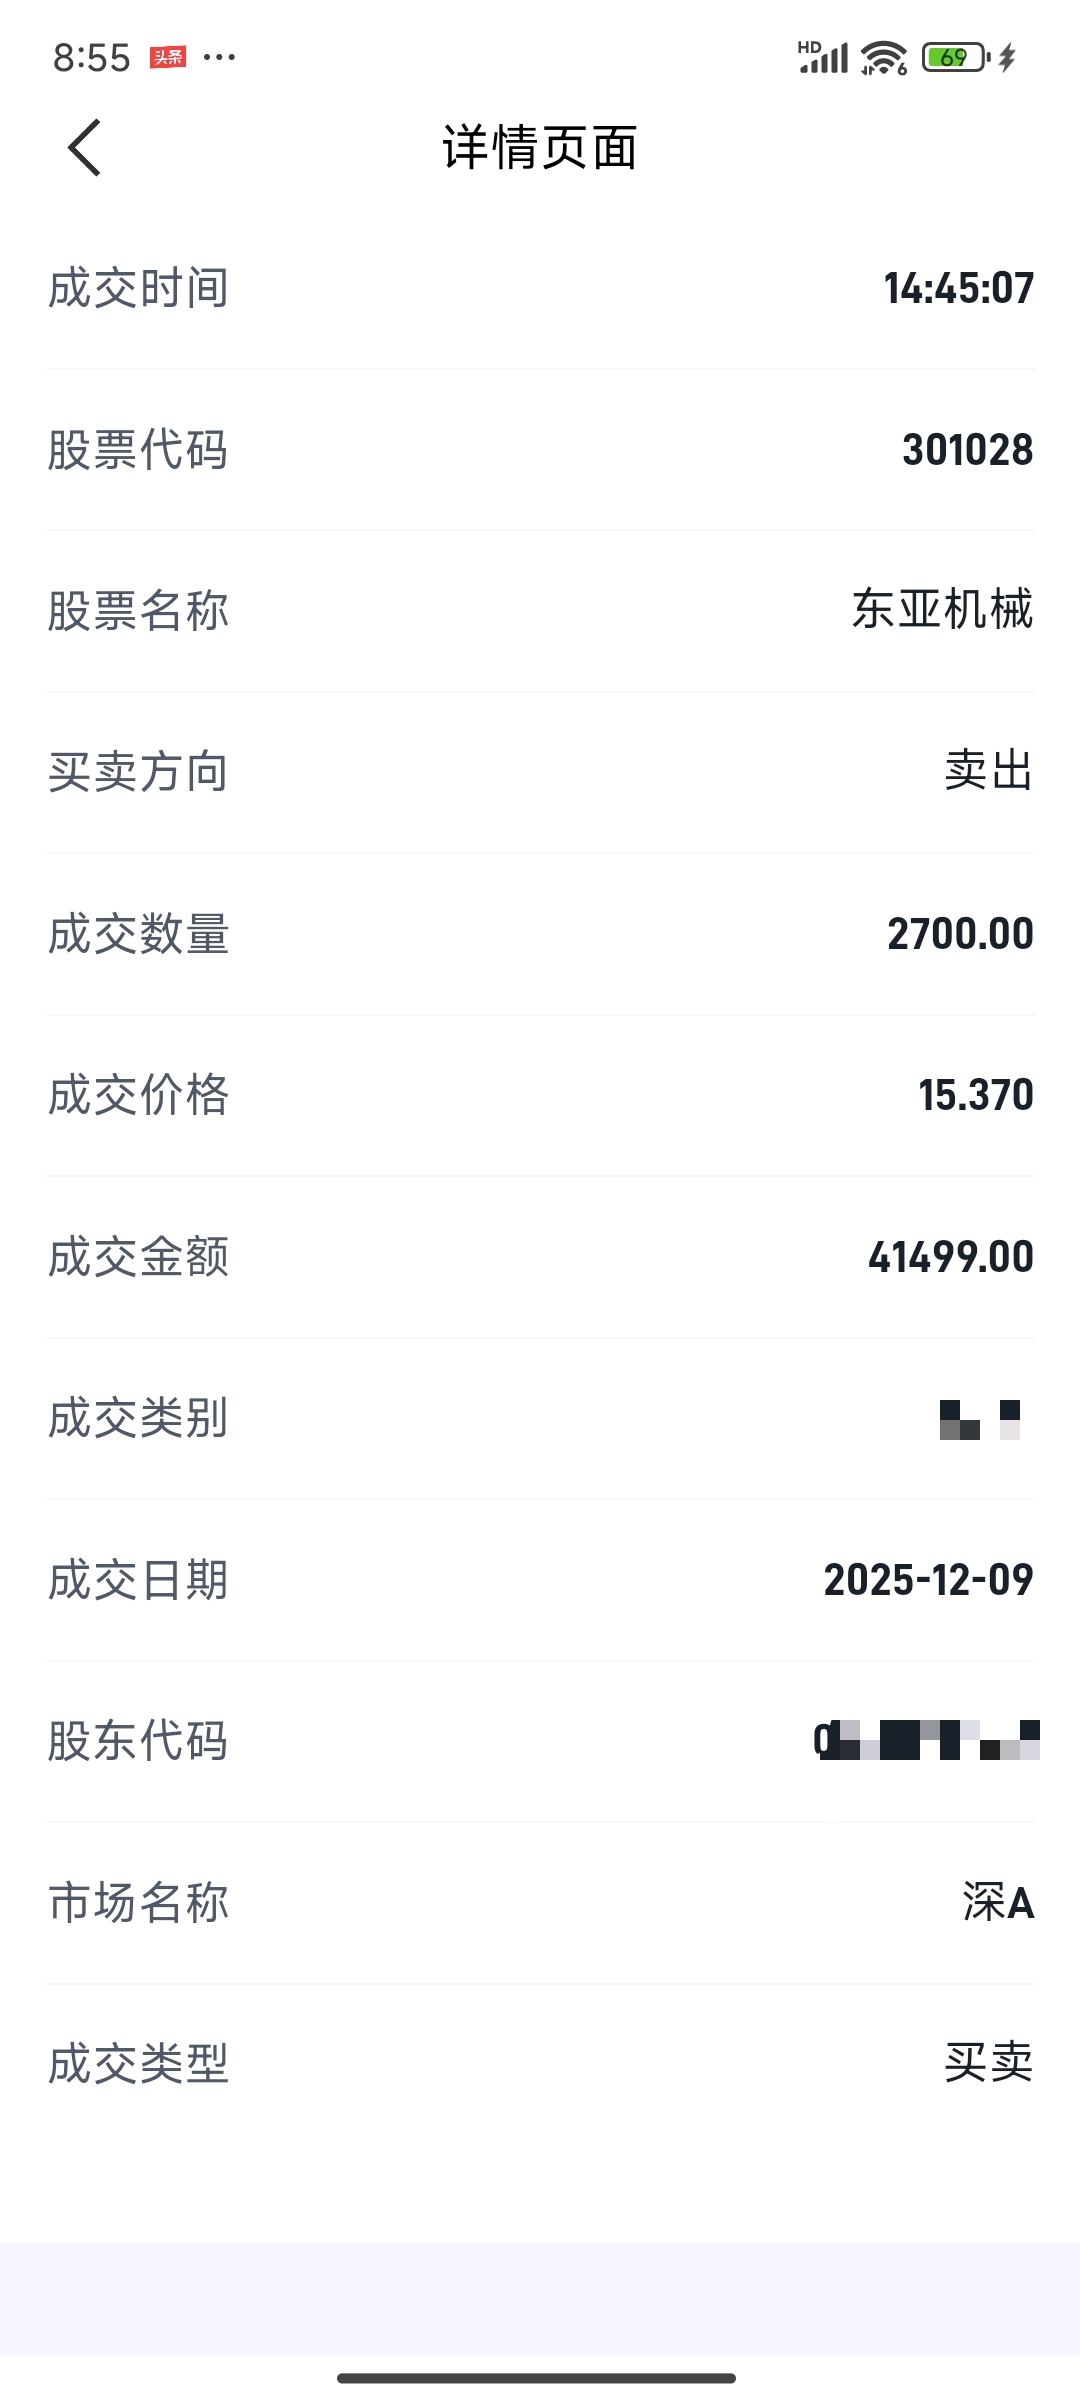Tap the 成交时间 value 14:45:07
The height and width of the screenshot is (2400, 1080).
point(958,288)
